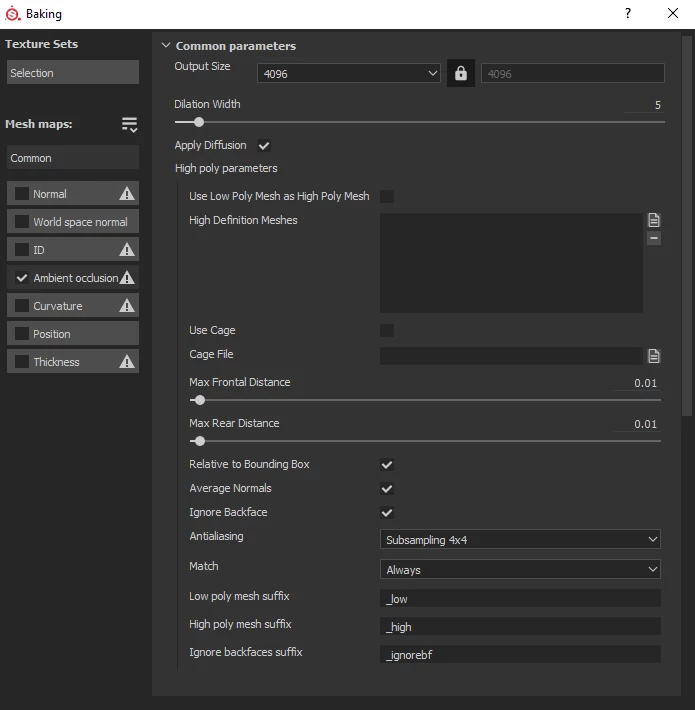The width and height of the screenshot is (695, 710).
Task: Click the Substance Painter logo icon
Action: pos(12,14)
